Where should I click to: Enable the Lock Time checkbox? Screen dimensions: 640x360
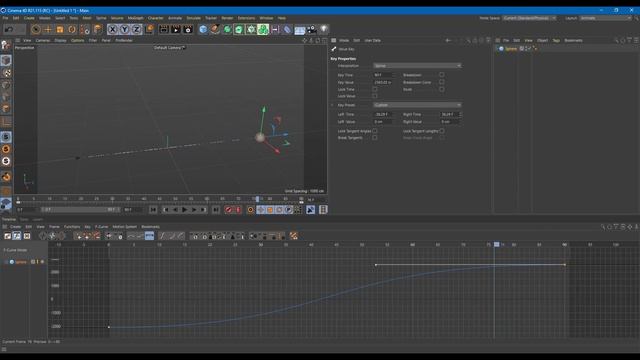point(375,89)
